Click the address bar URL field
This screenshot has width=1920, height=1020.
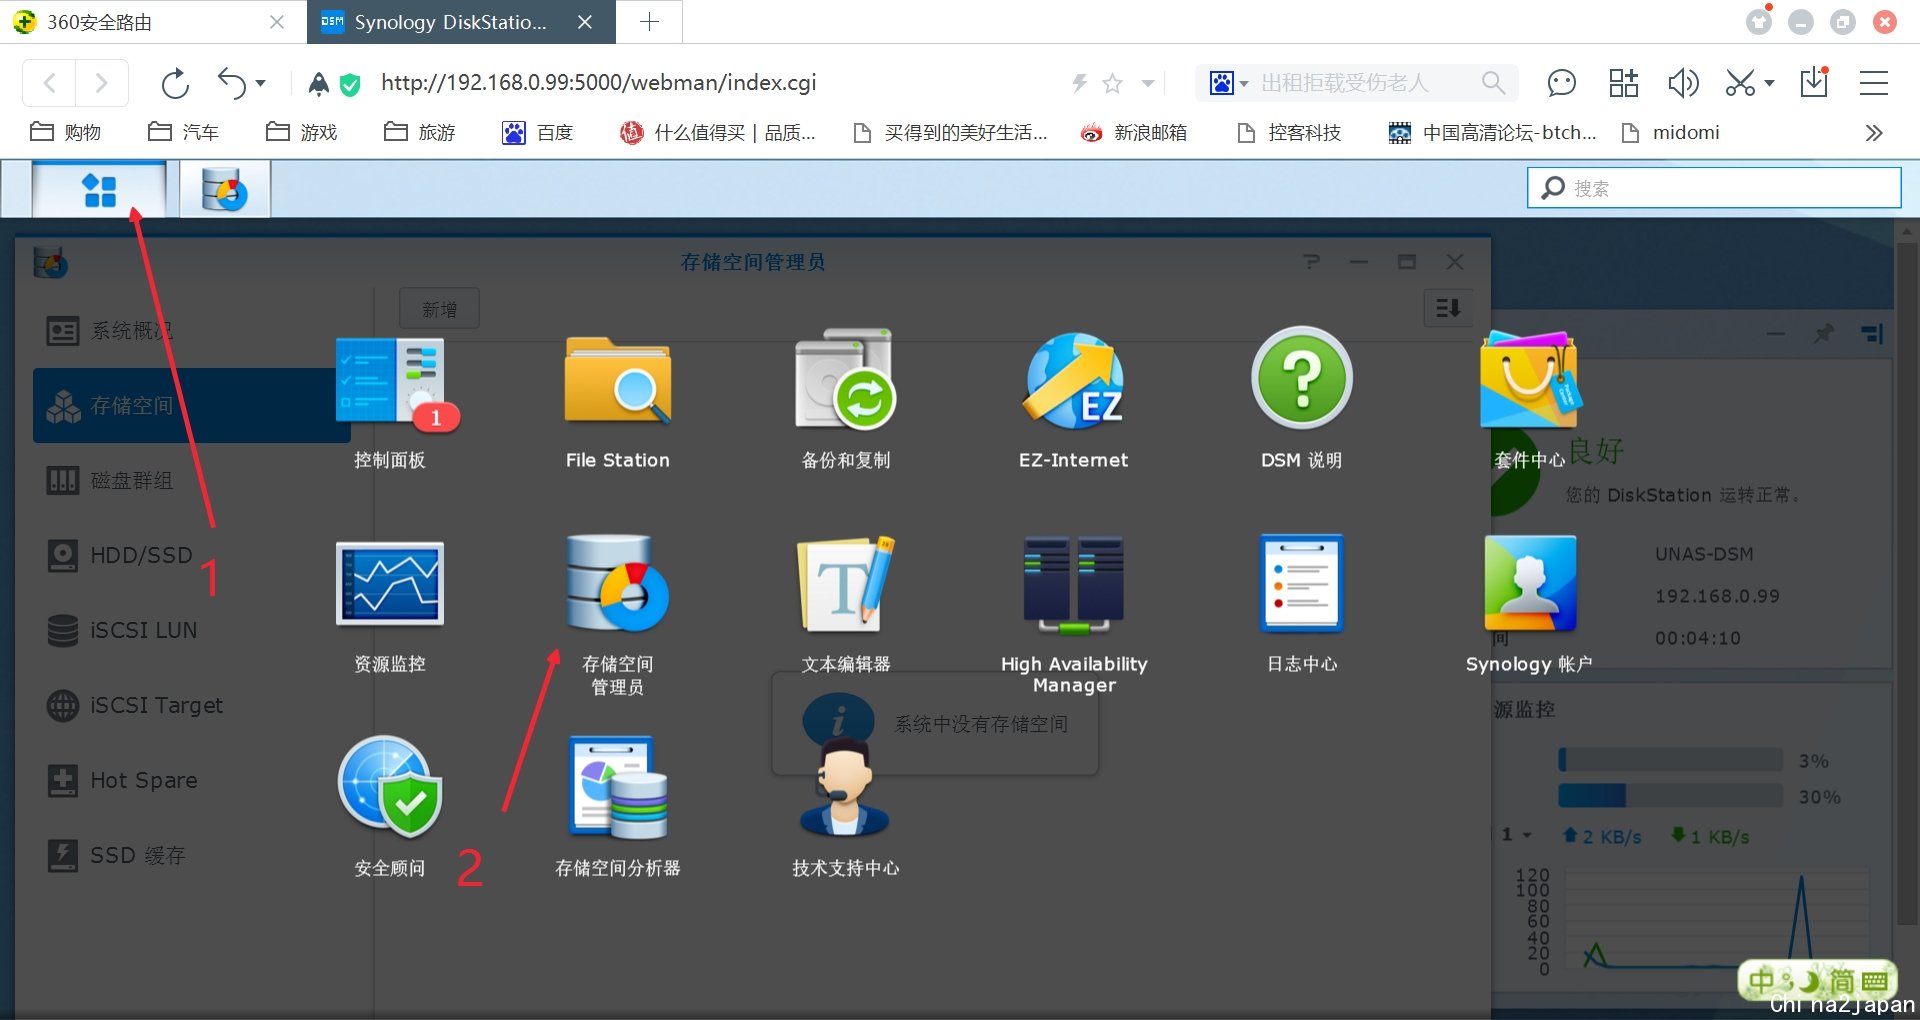pos(598,83)
